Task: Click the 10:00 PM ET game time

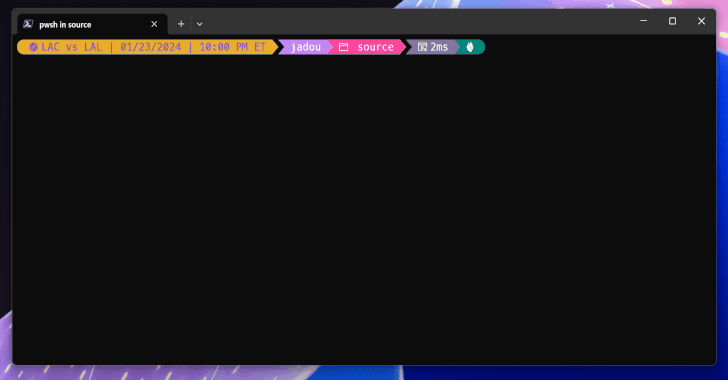Action: click(233, 47)
